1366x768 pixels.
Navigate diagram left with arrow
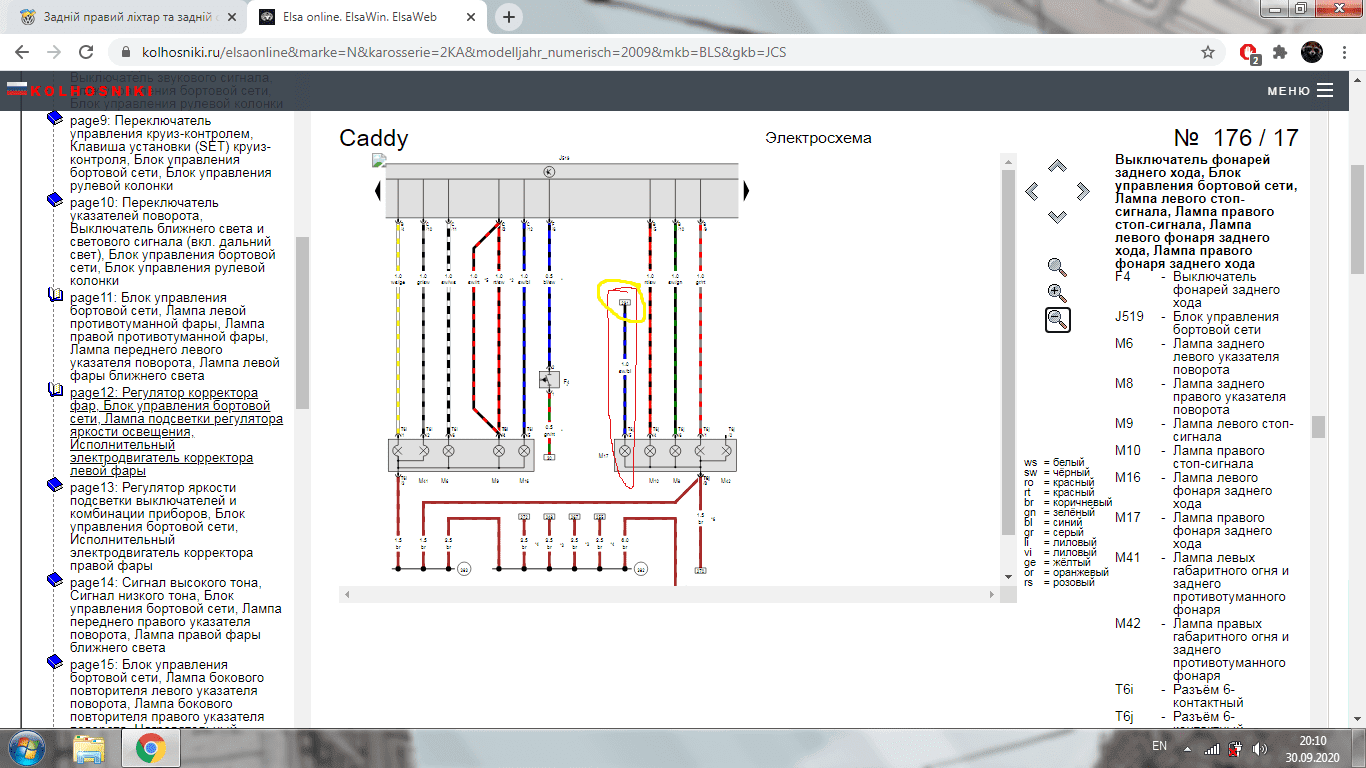(1032, 191)
